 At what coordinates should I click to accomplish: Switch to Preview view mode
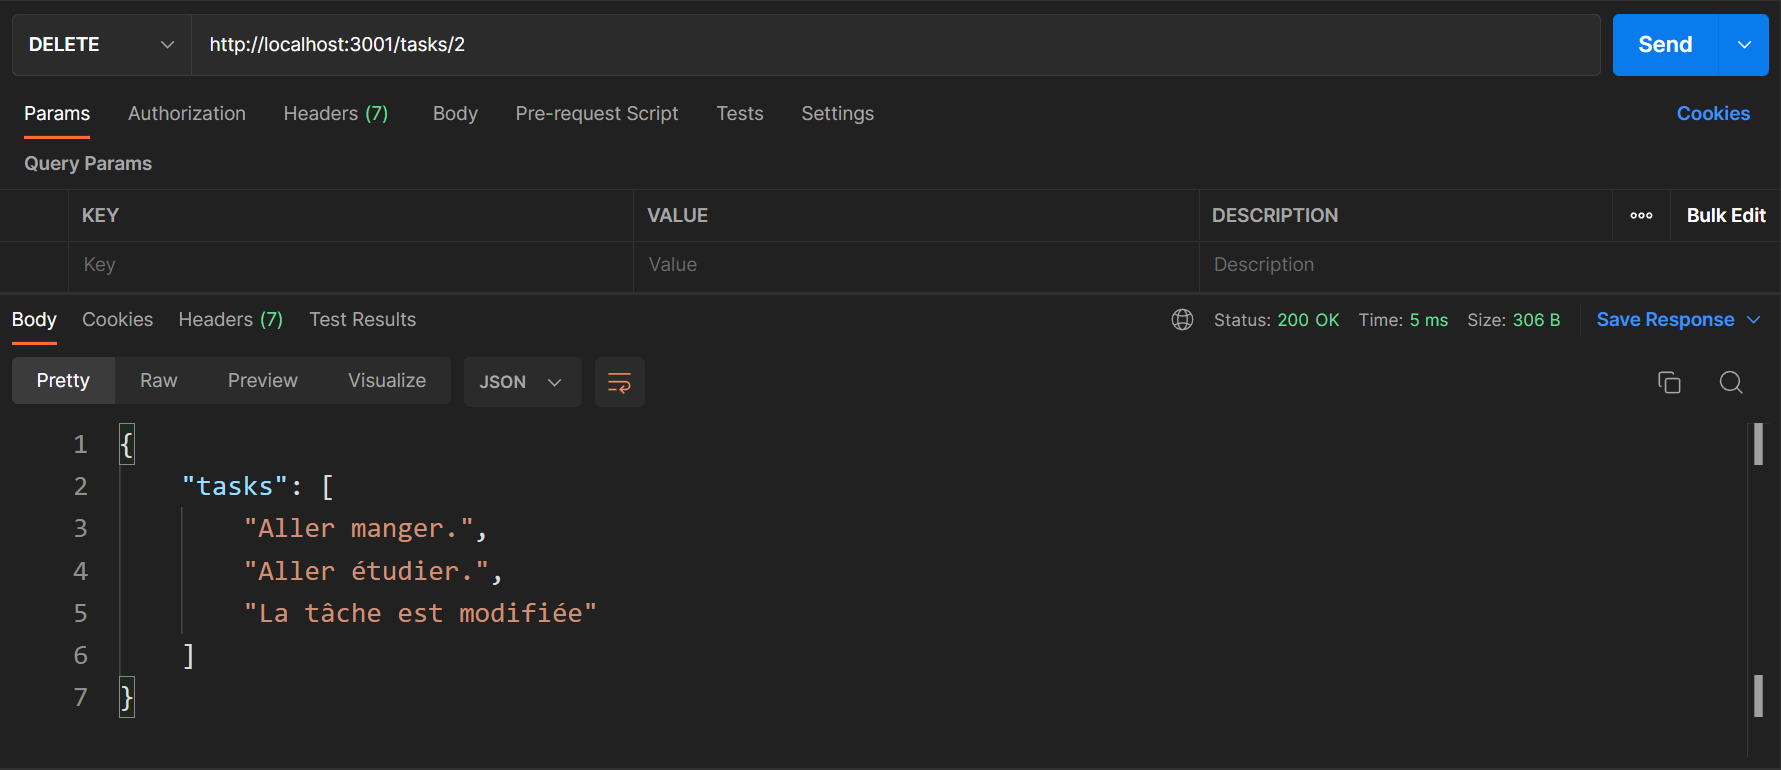coord(263,381)
